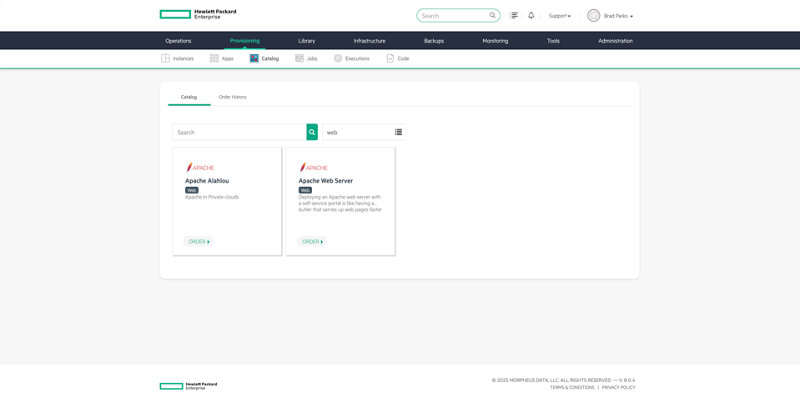Open the Library menu
This screenshot has height=414, width=800.
point(307,41)
